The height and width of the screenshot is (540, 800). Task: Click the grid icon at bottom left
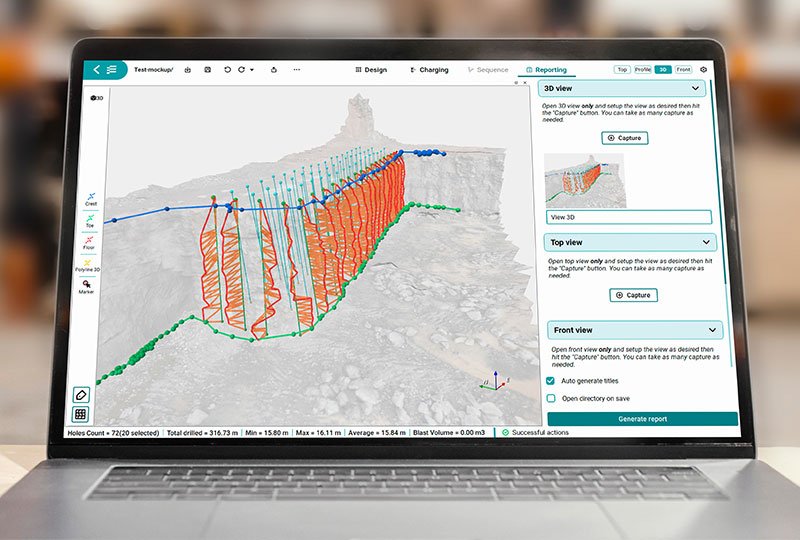81,414
